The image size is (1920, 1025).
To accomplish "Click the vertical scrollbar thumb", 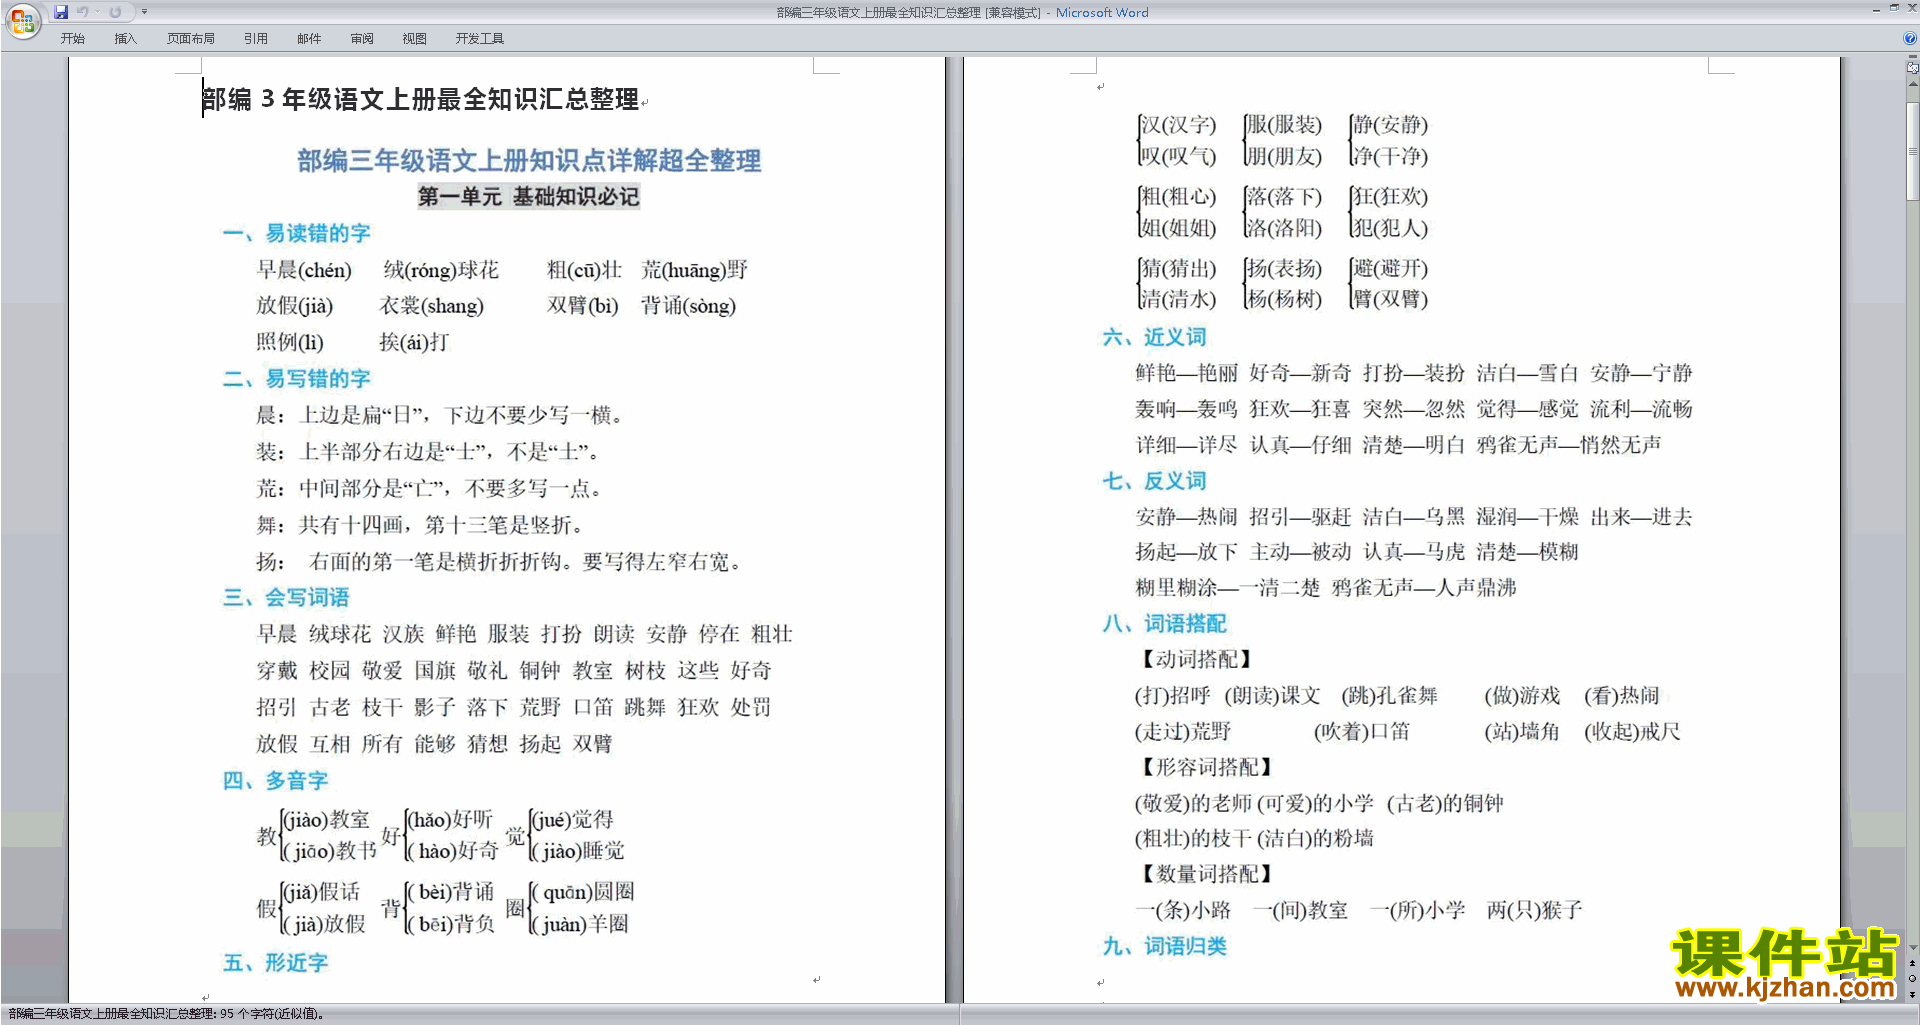I will [1912, 150].
